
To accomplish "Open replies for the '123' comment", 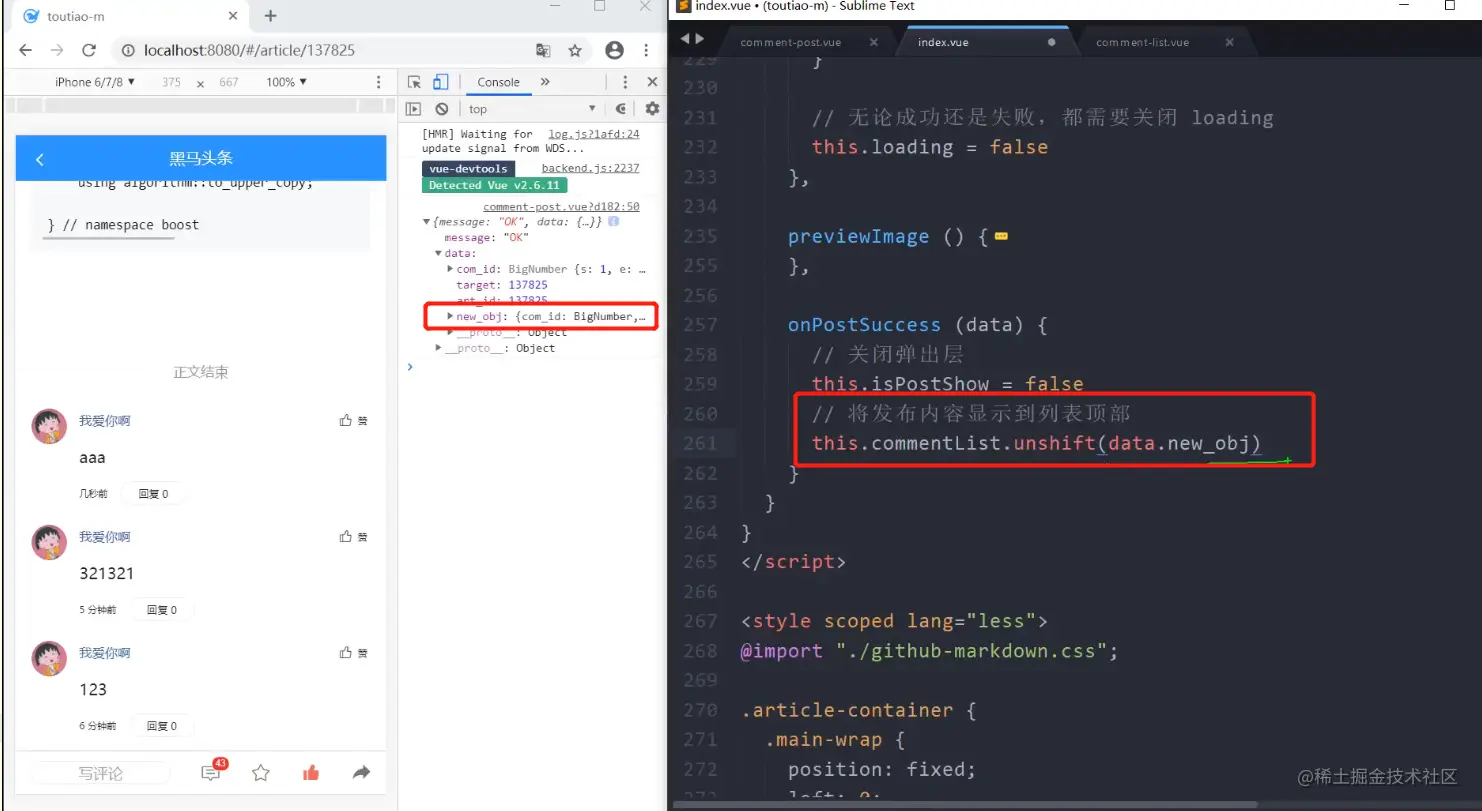I will coord(162,726).
